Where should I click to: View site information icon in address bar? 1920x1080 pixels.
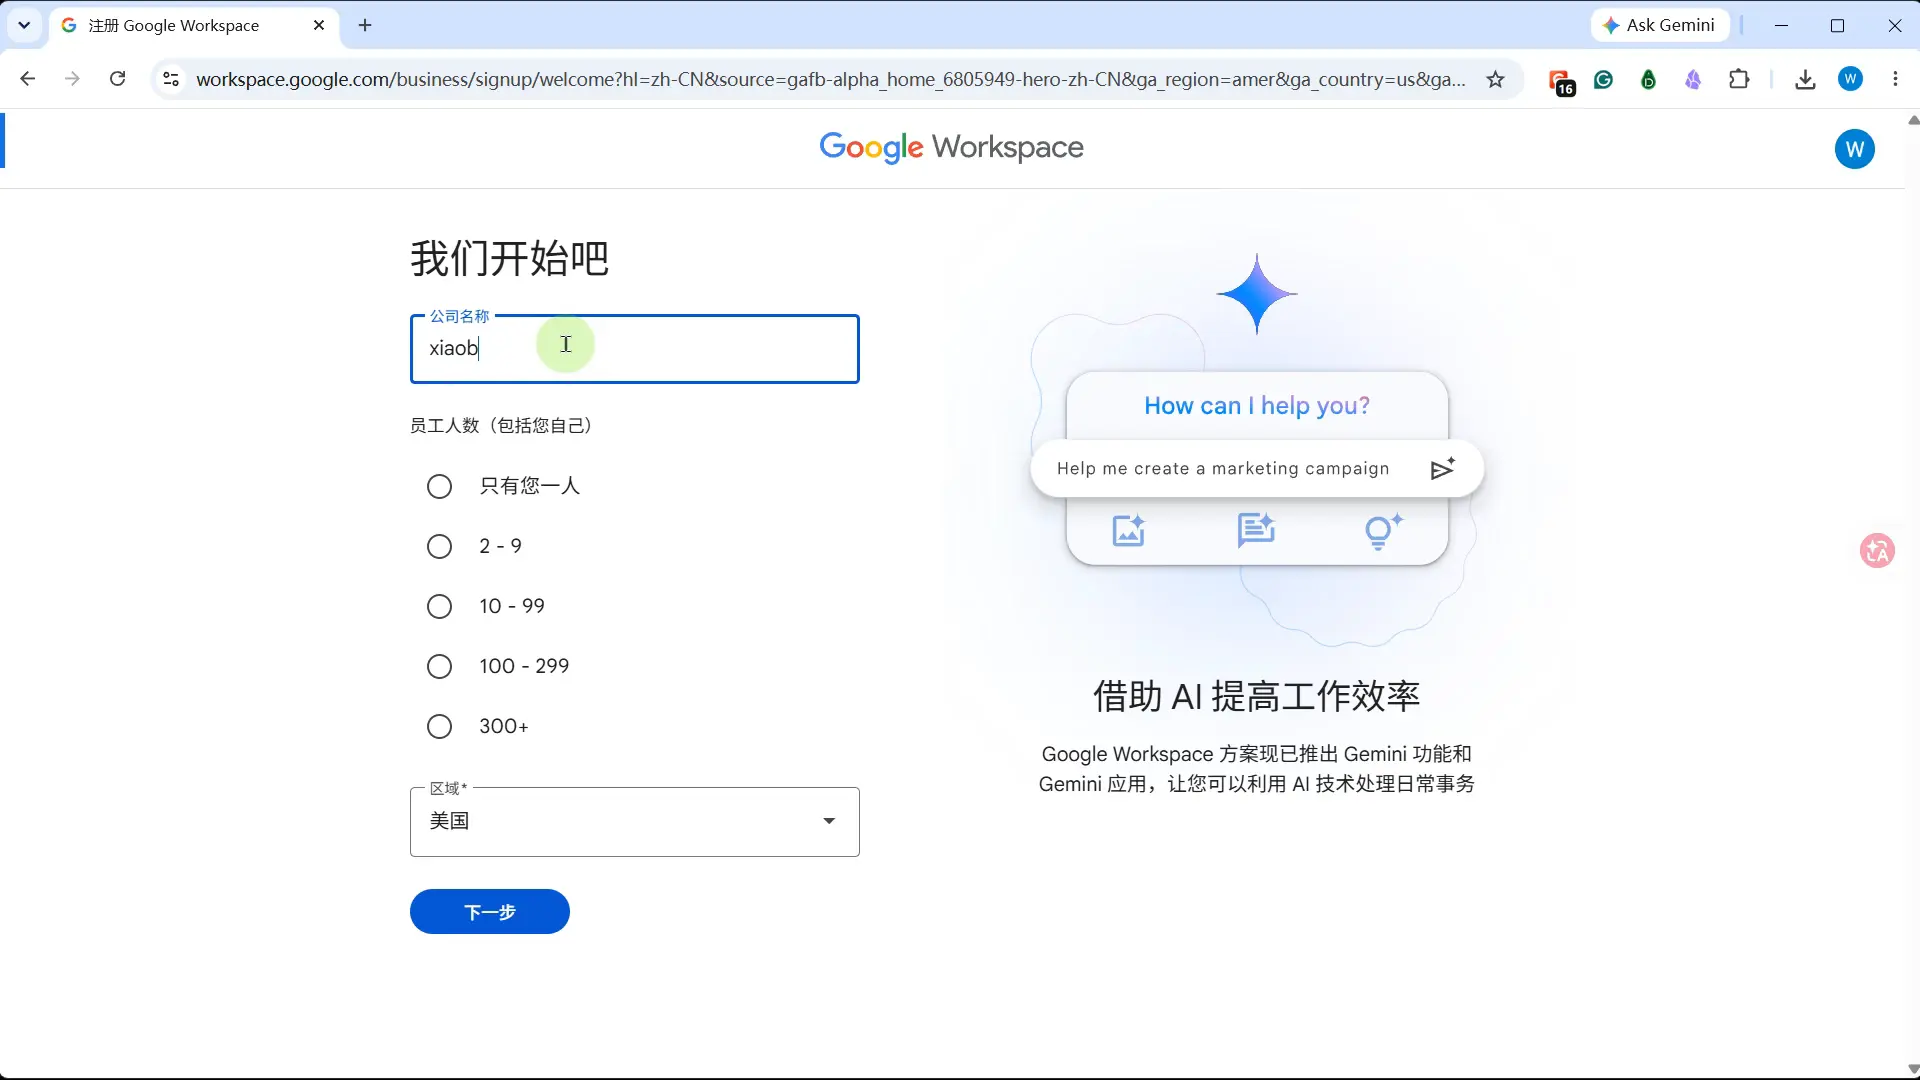coord(171,79)
